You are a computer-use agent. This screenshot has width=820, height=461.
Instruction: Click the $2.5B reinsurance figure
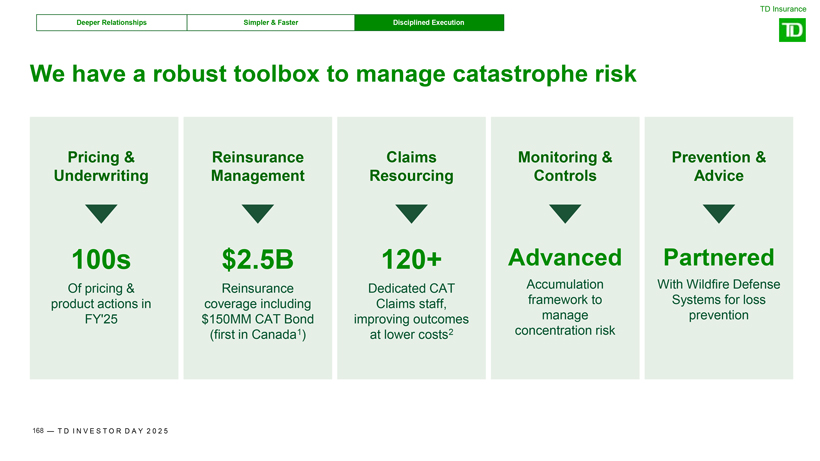[257, 259]
